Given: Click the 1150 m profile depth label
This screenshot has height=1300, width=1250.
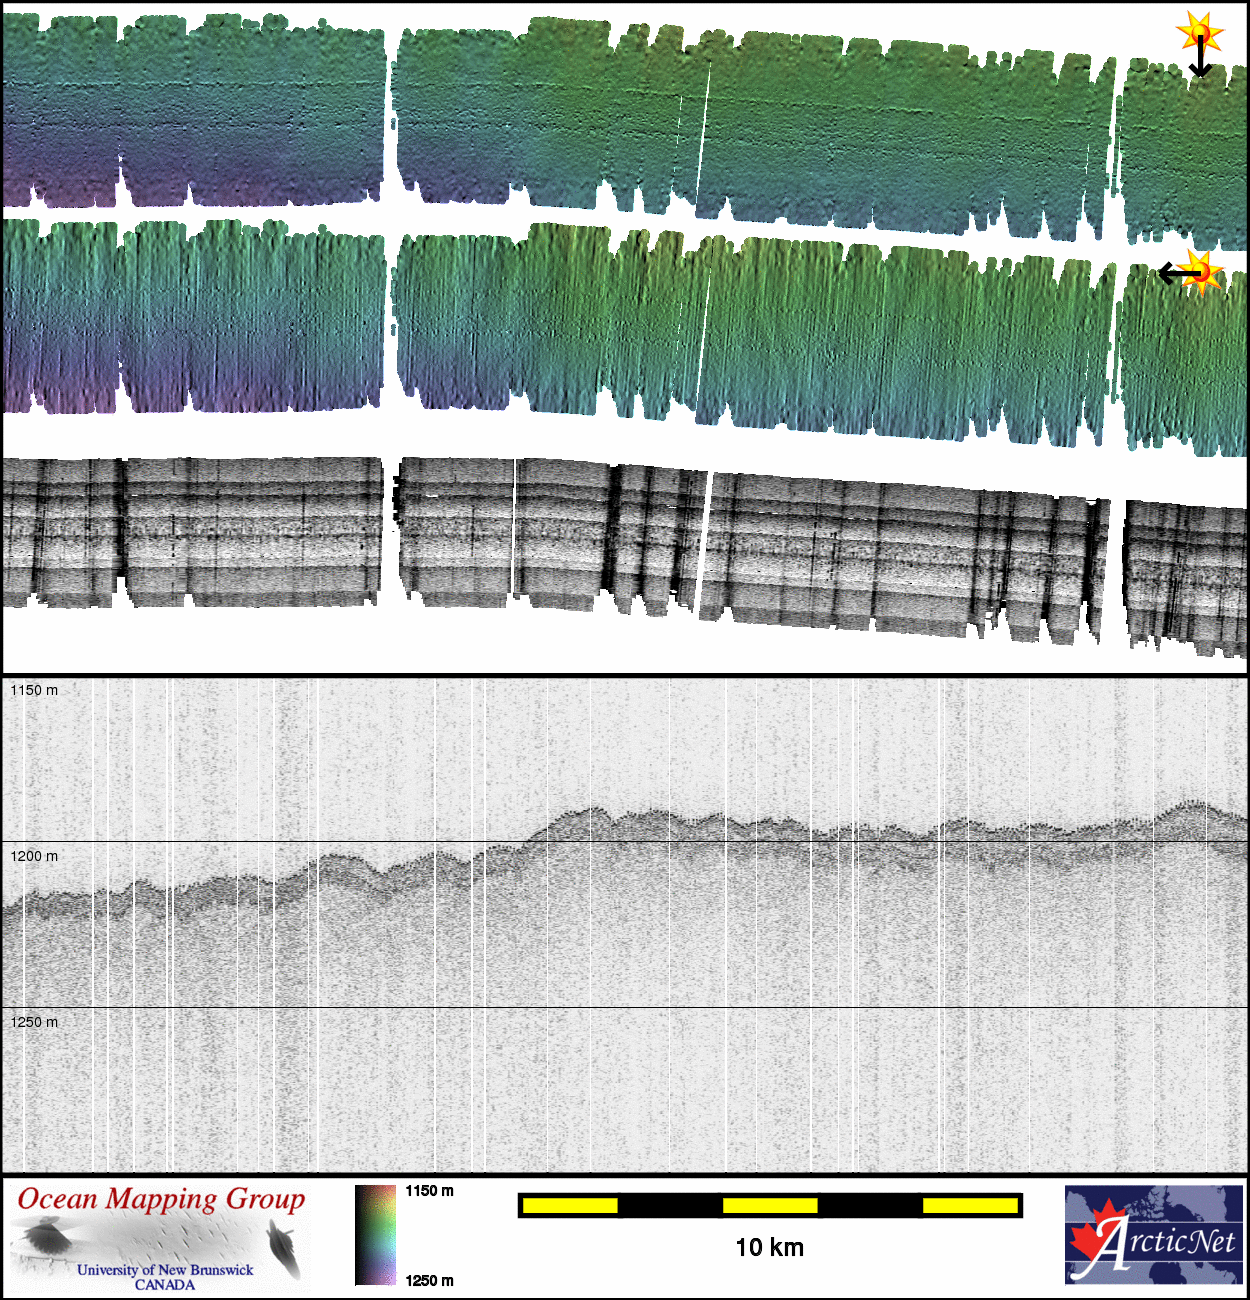Looking at the screenshot, I should [x=34, y=690].
